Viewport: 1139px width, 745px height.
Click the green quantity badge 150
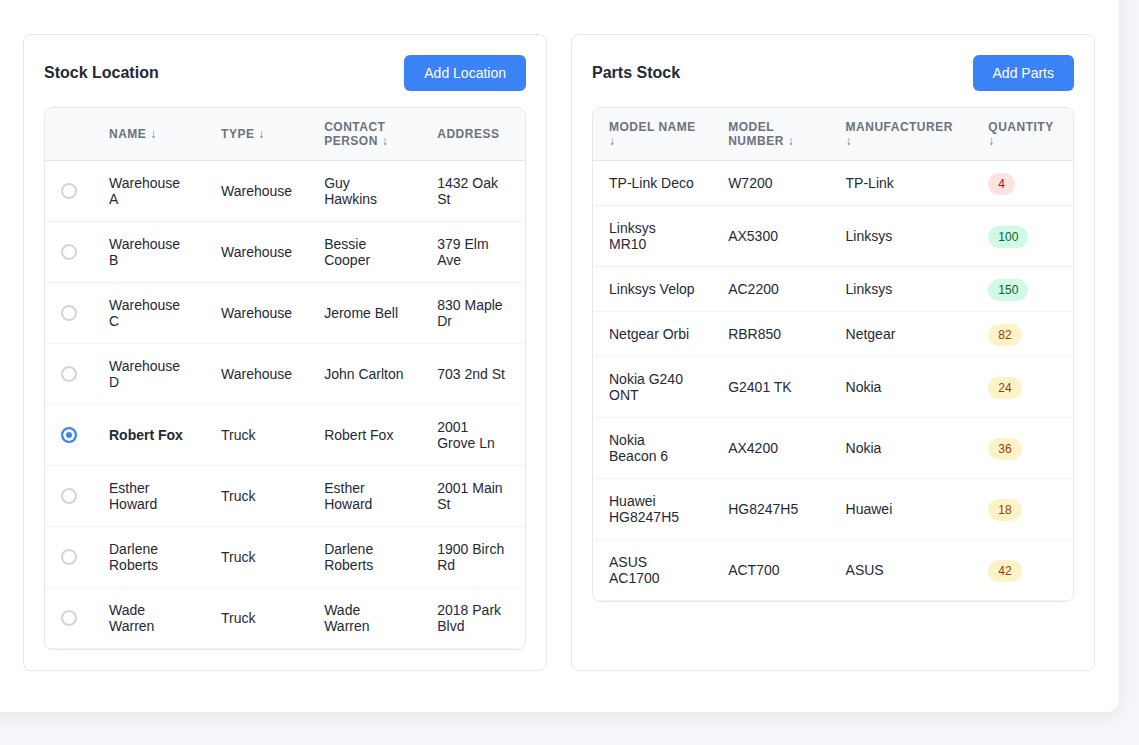pyautogui.click(x=1007, y=290)
